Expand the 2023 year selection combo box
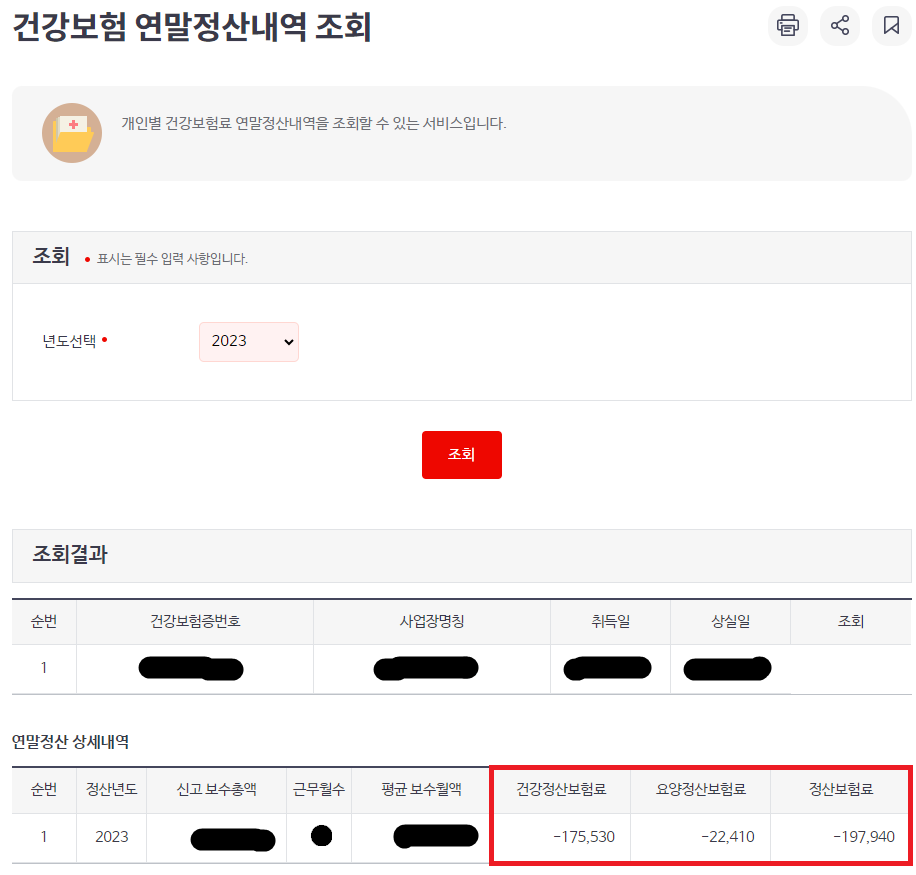The height and width of the screenshot is (875, 916). pos(248,341)
